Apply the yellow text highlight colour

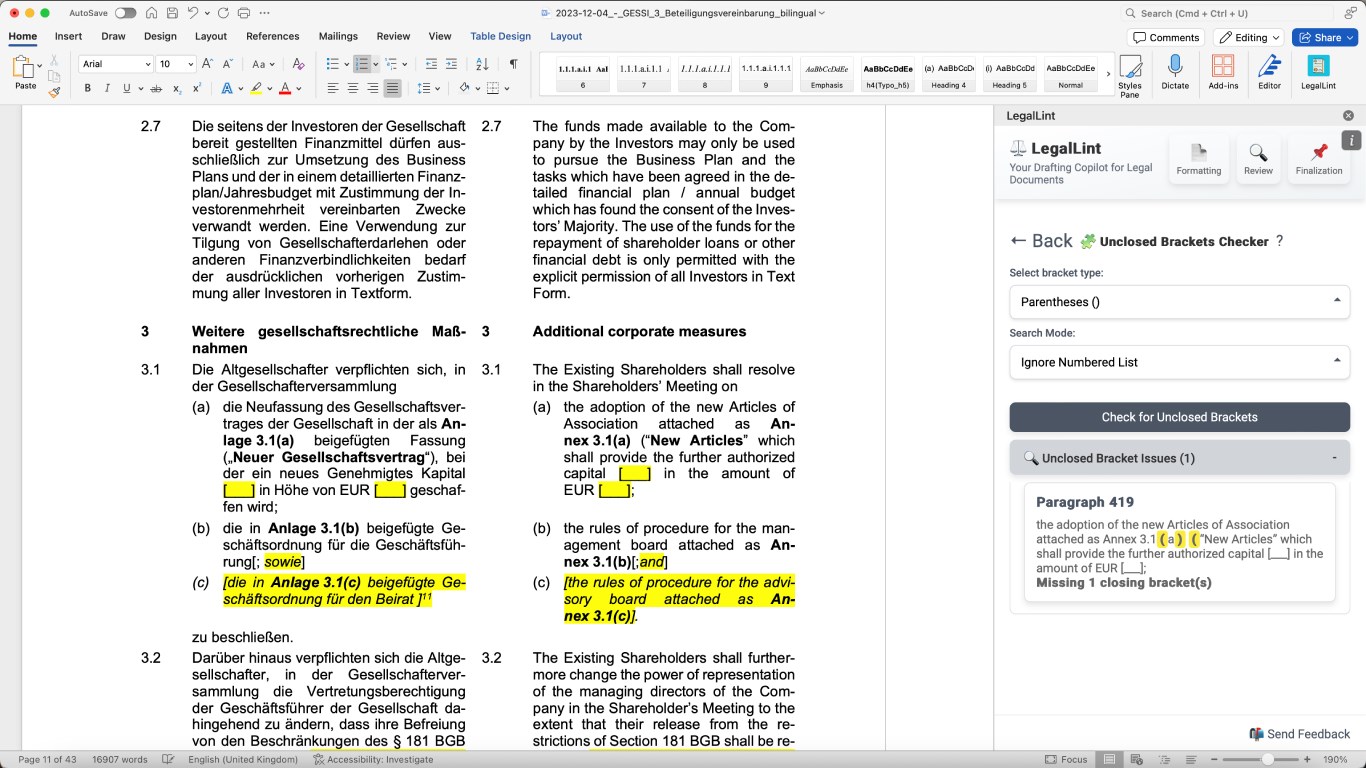(x=256, y=88)
